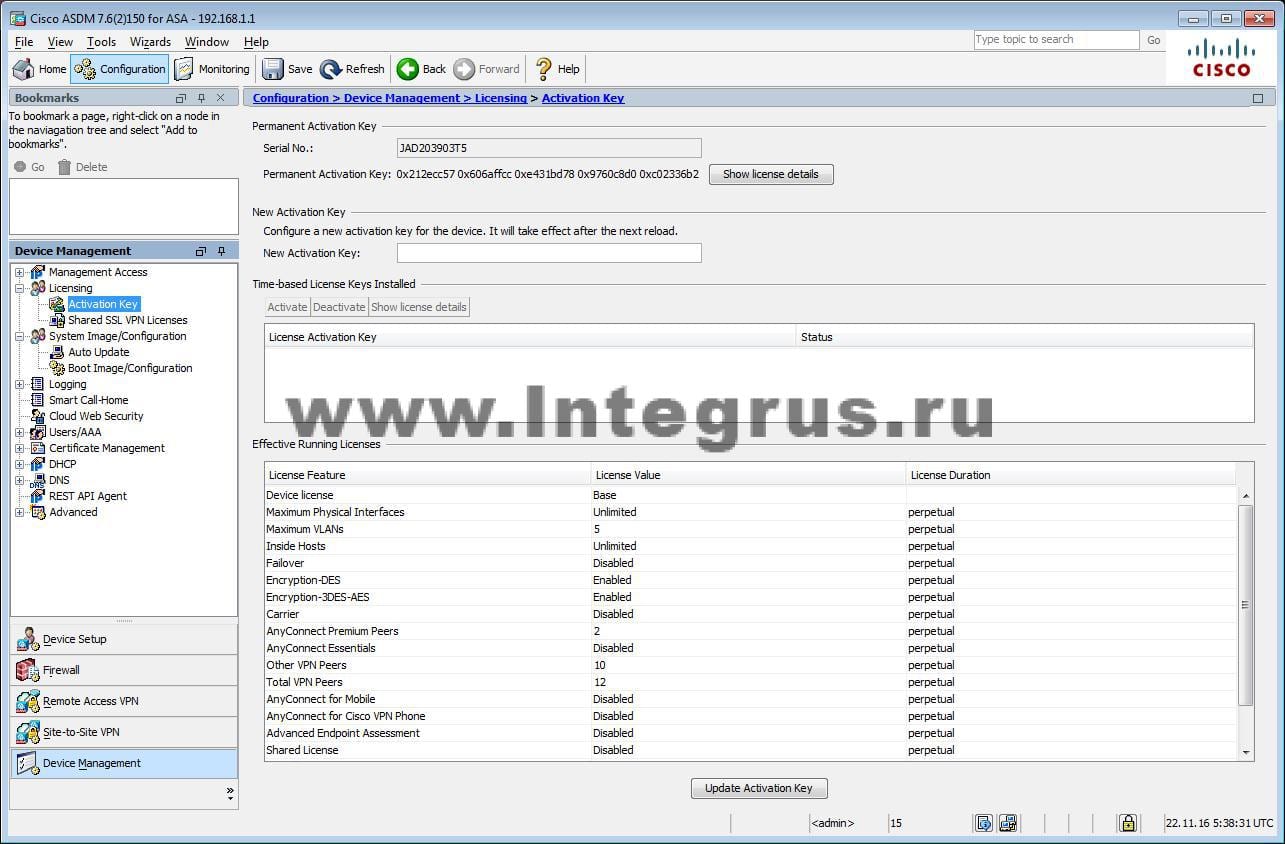1285x844 pixels.
Task: Save the configuration with the Save icon
Action: [x=287, y=69]
